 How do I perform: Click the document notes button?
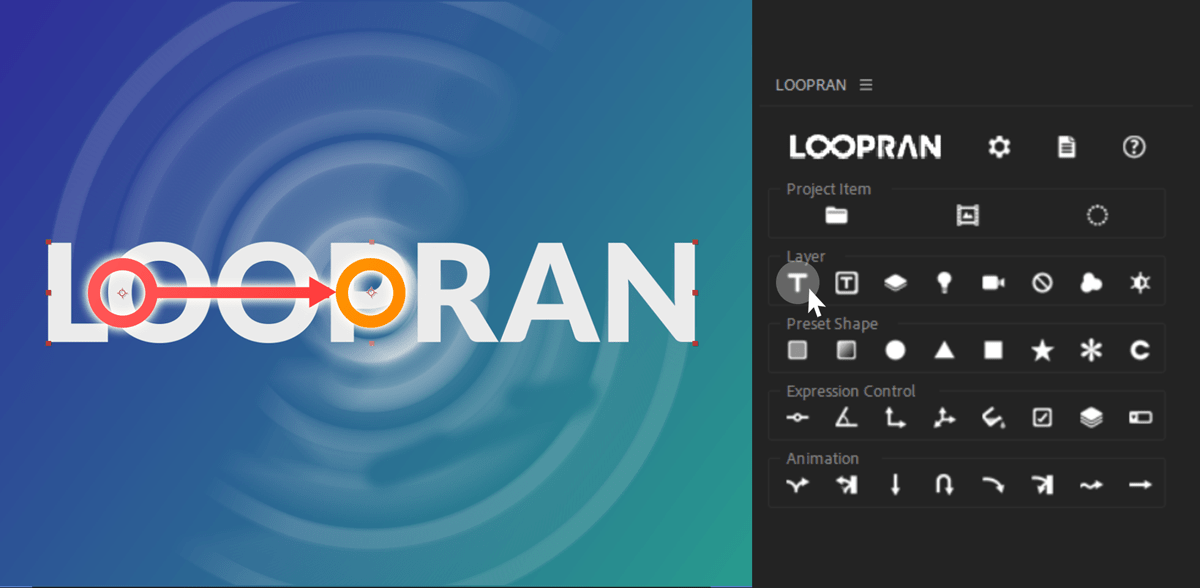point(1065,146)
